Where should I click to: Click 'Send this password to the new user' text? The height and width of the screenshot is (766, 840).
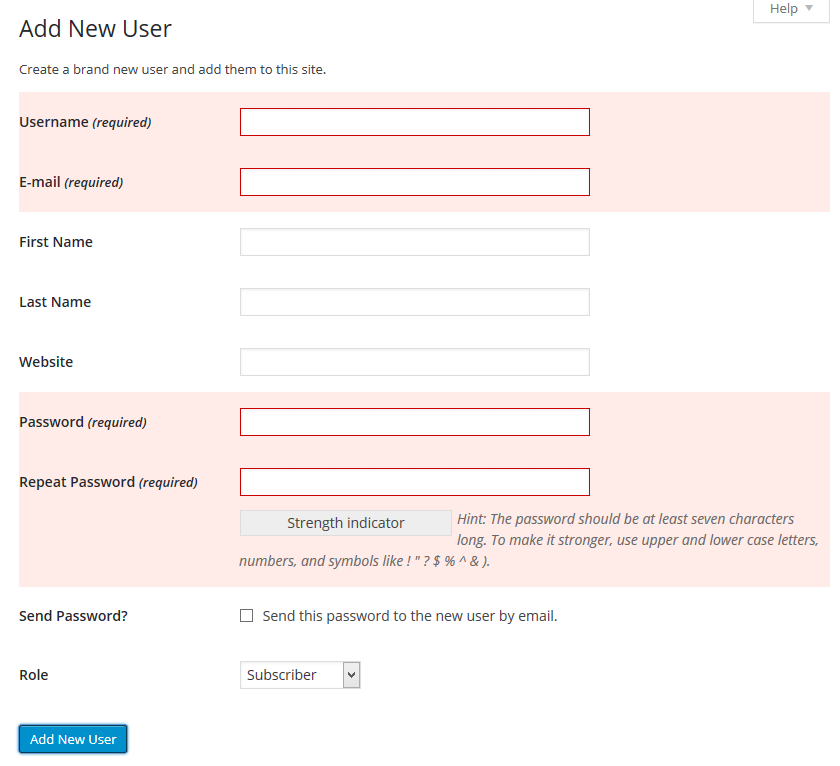click(x=410, y=616)
